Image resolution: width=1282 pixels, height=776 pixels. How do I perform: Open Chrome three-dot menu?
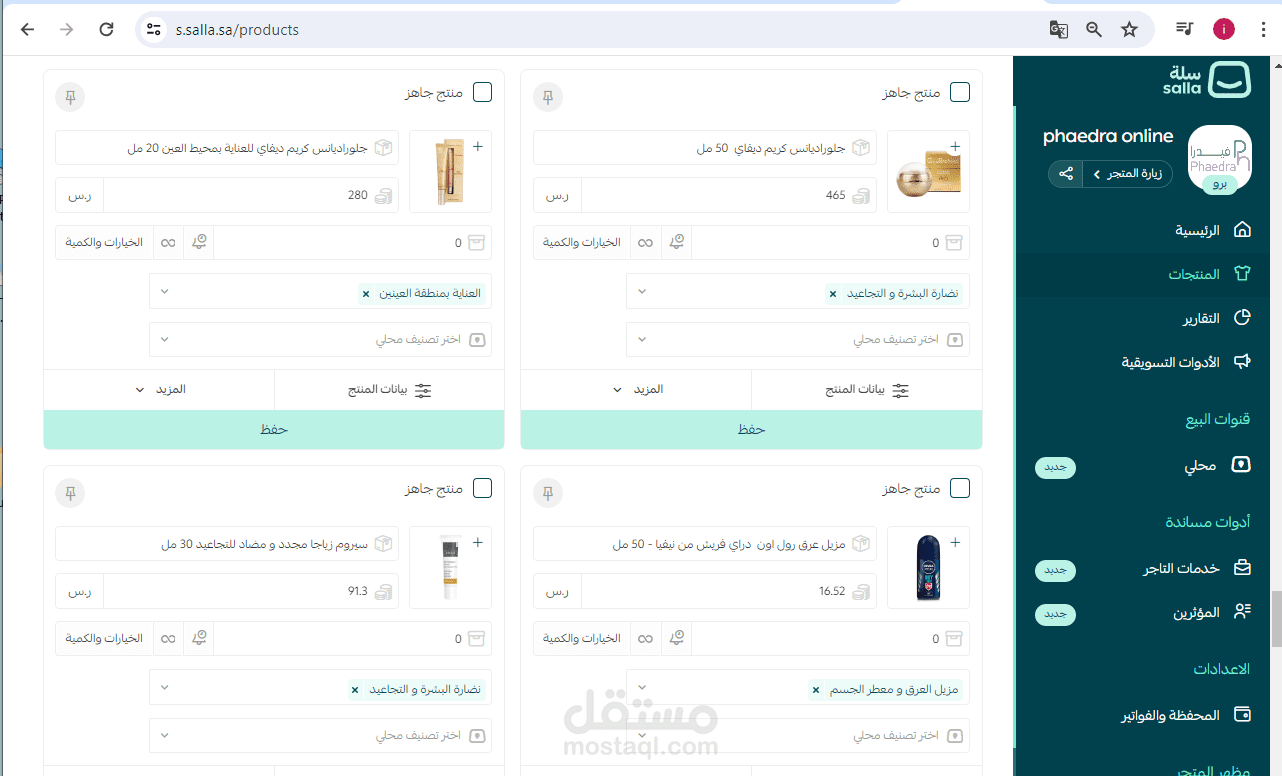1264,30
